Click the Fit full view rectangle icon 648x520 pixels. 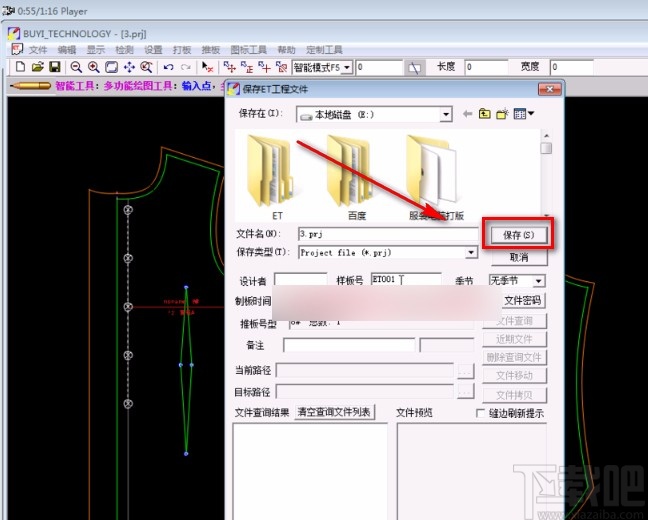(112, 67)
